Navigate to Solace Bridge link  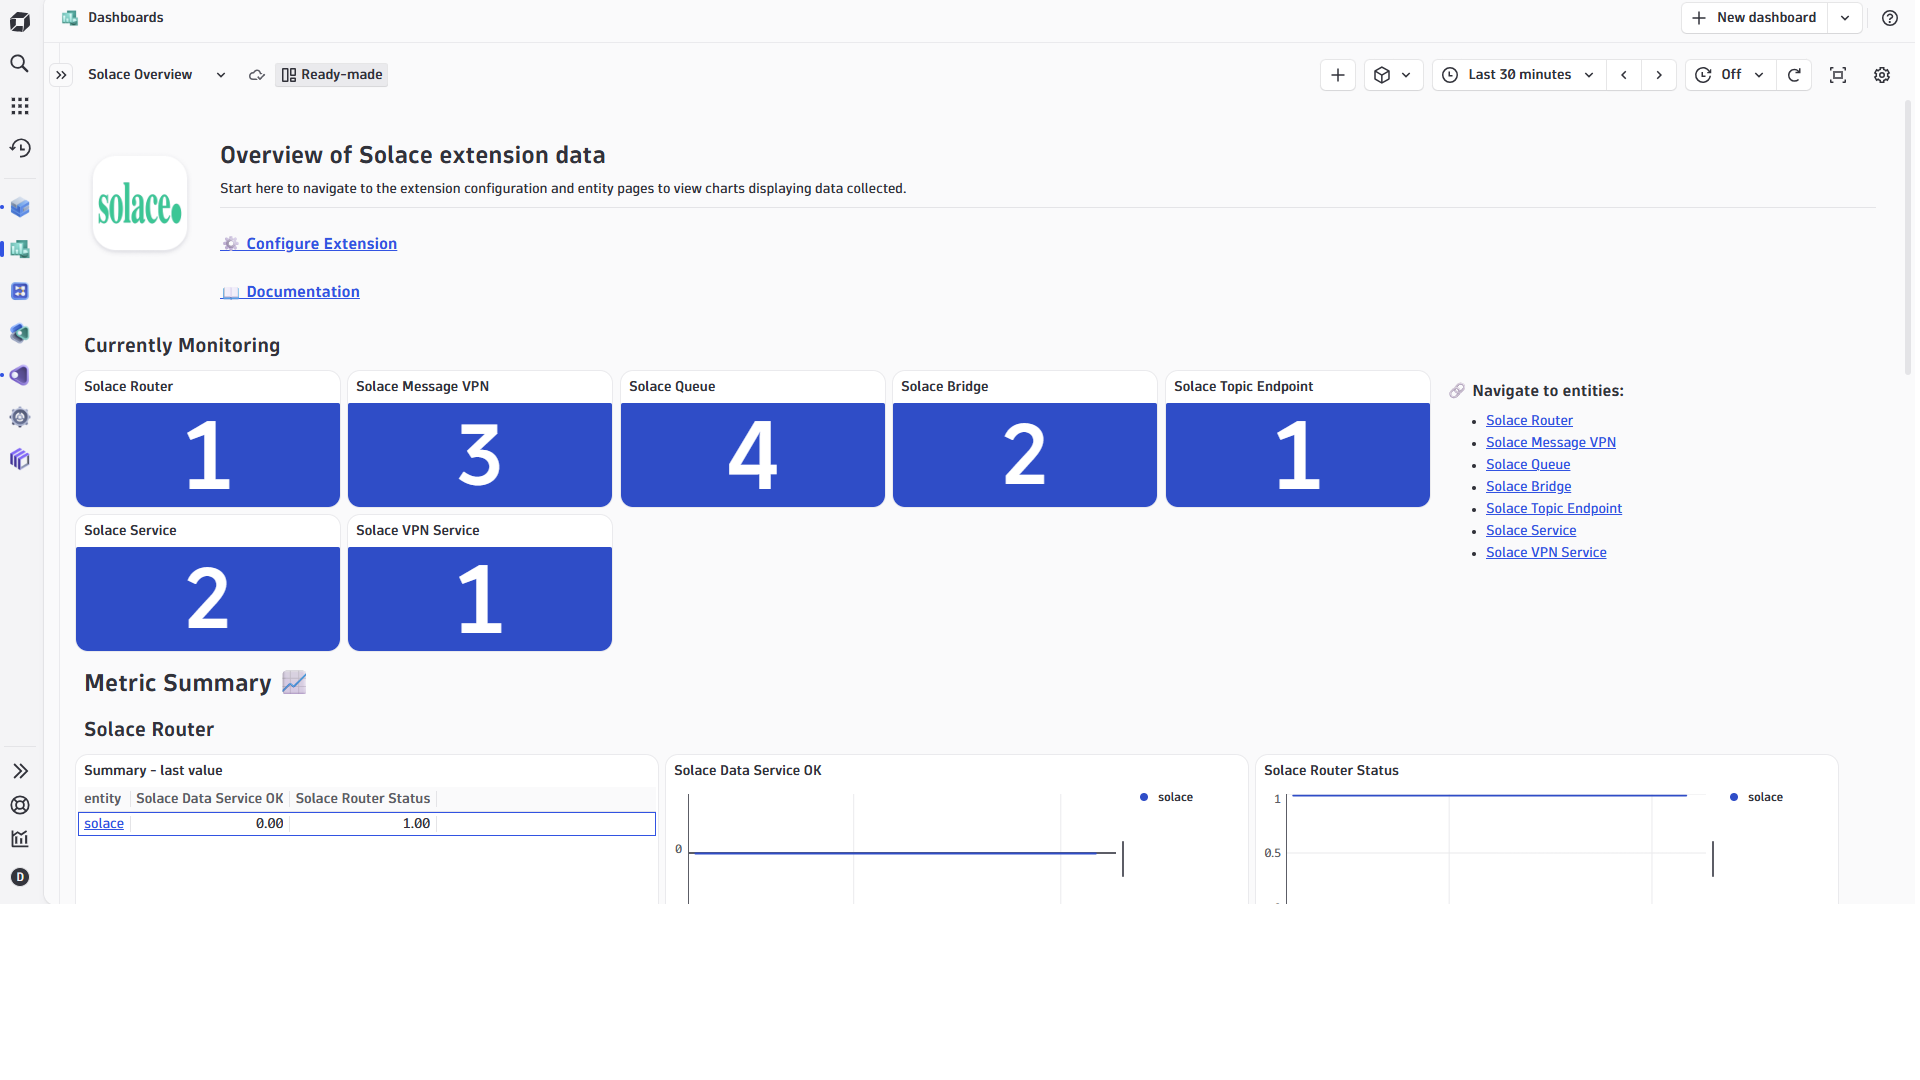[x=1528, y=487]
